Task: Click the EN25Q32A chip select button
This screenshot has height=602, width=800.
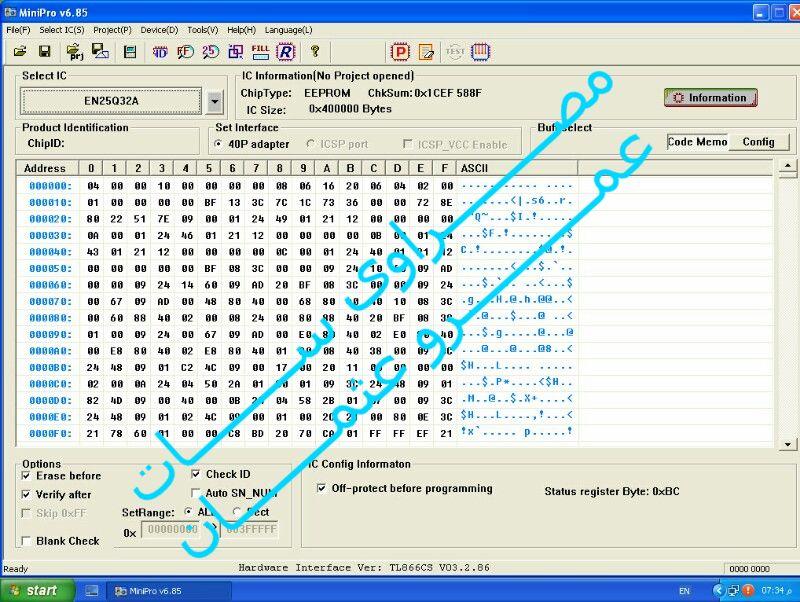Action: pyautogui.click(x=111, y=101)
